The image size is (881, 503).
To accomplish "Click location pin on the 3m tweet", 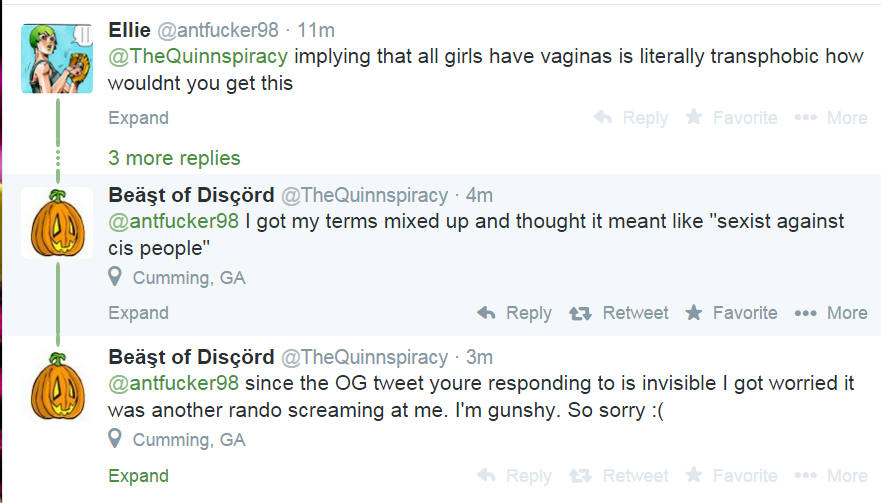I will coord(116,439).
